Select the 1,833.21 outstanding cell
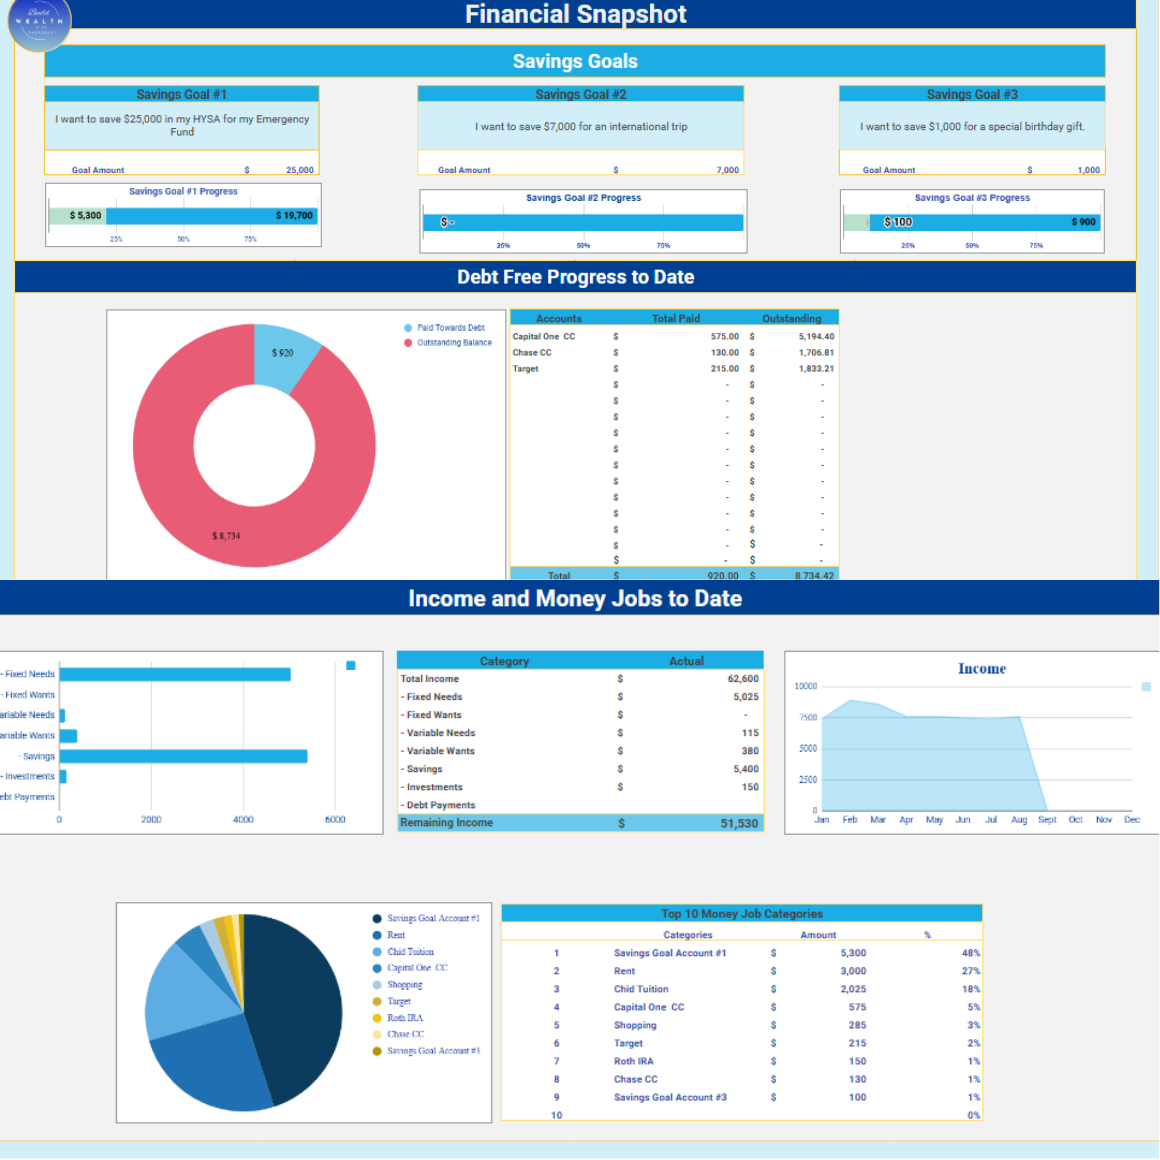The image size is (1160, 1160). [x=816, y=369]
